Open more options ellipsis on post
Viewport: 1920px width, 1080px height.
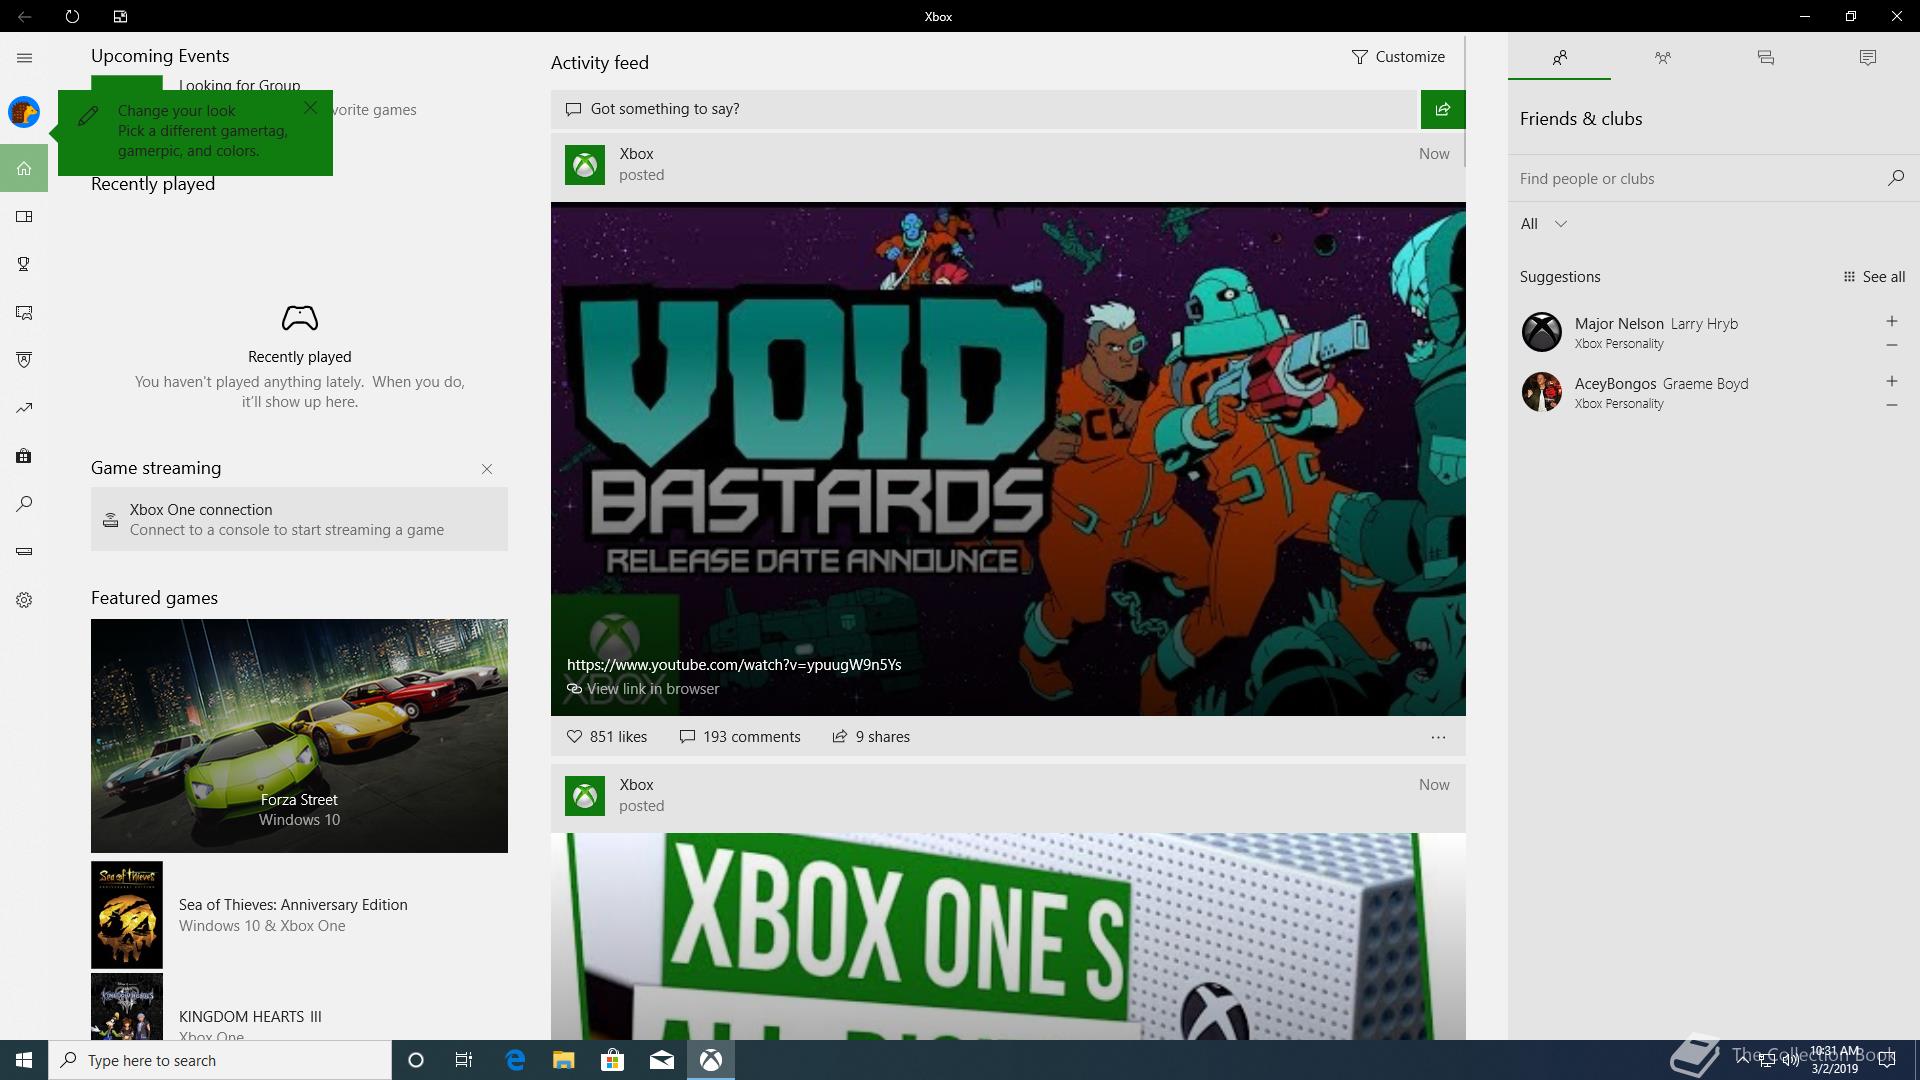[x=1438, y=737]
